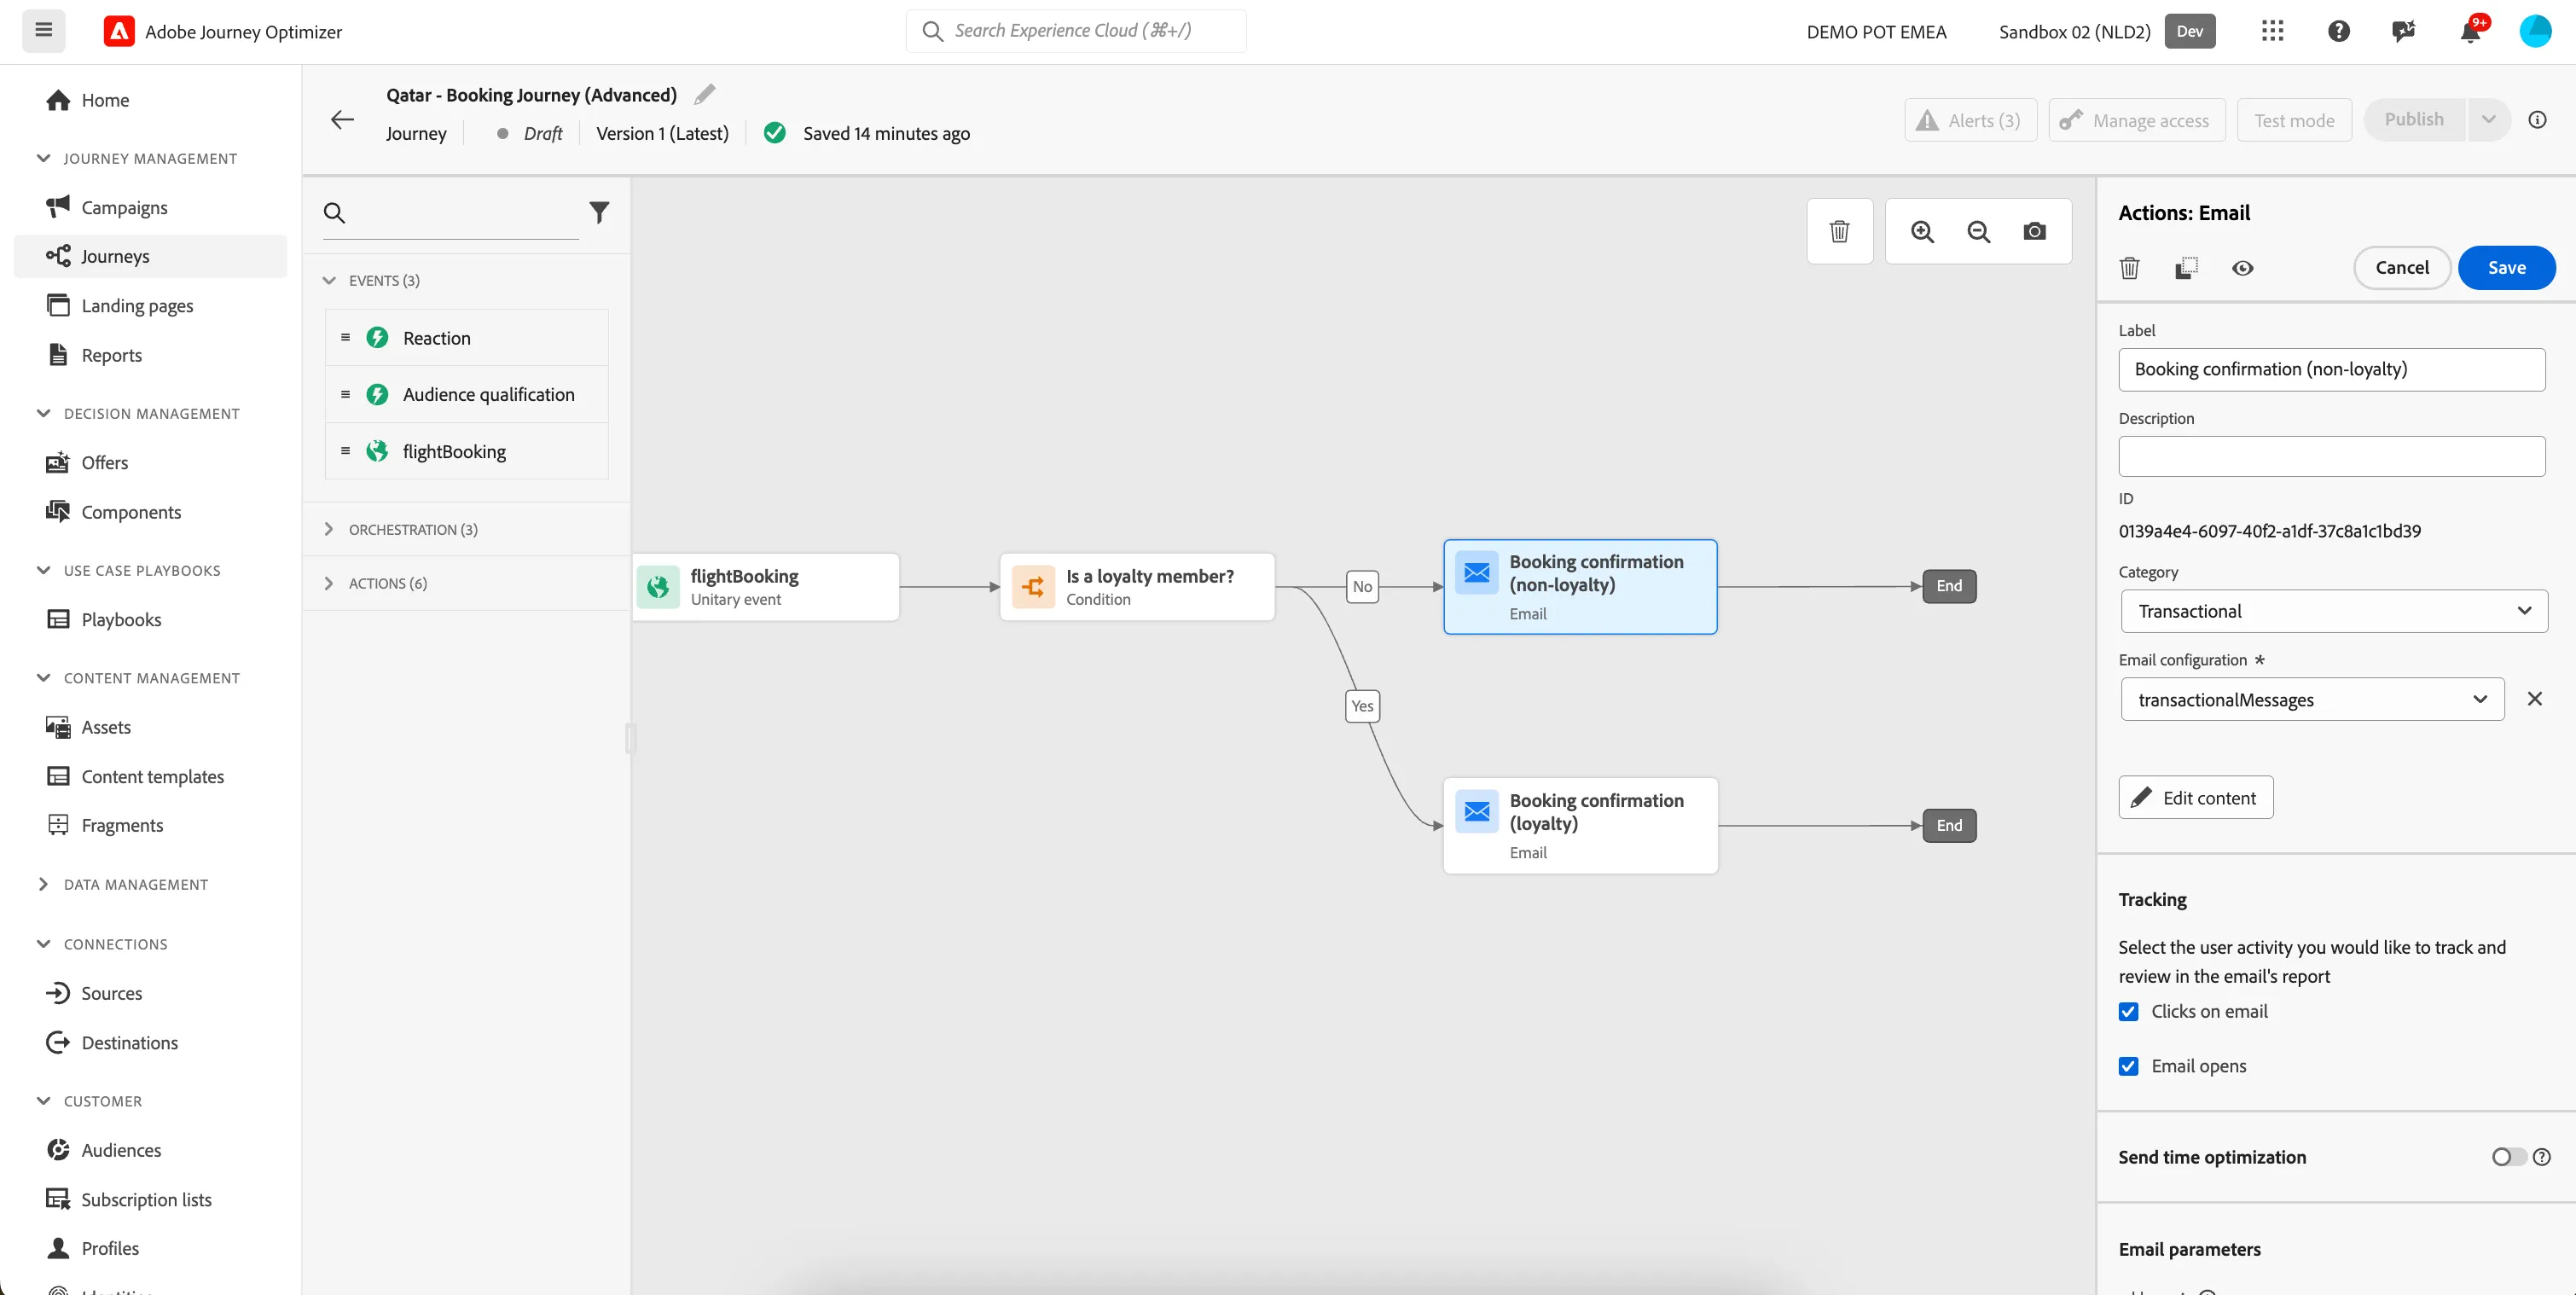
Task: Duplicate the email action with copy icon
Action: coord(2186,268)
